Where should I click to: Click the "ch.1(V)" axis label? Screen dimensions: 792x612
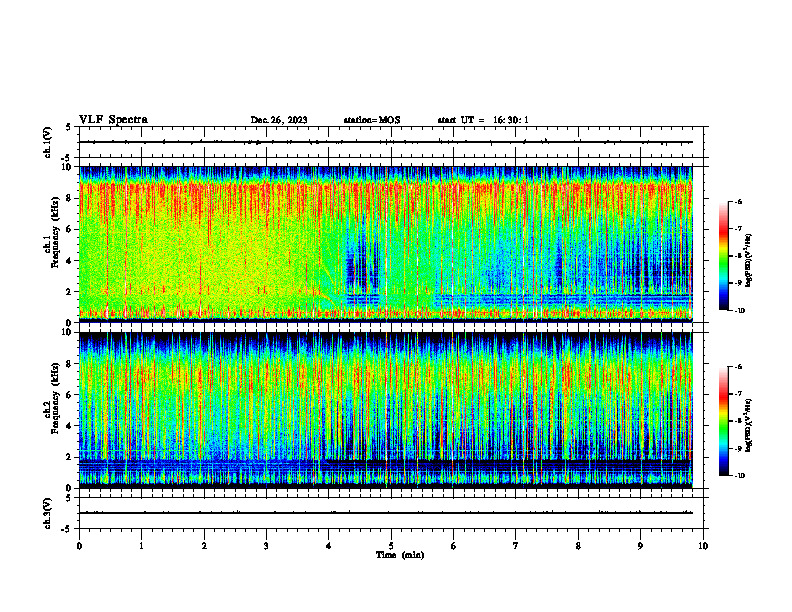tap(48, 142)
